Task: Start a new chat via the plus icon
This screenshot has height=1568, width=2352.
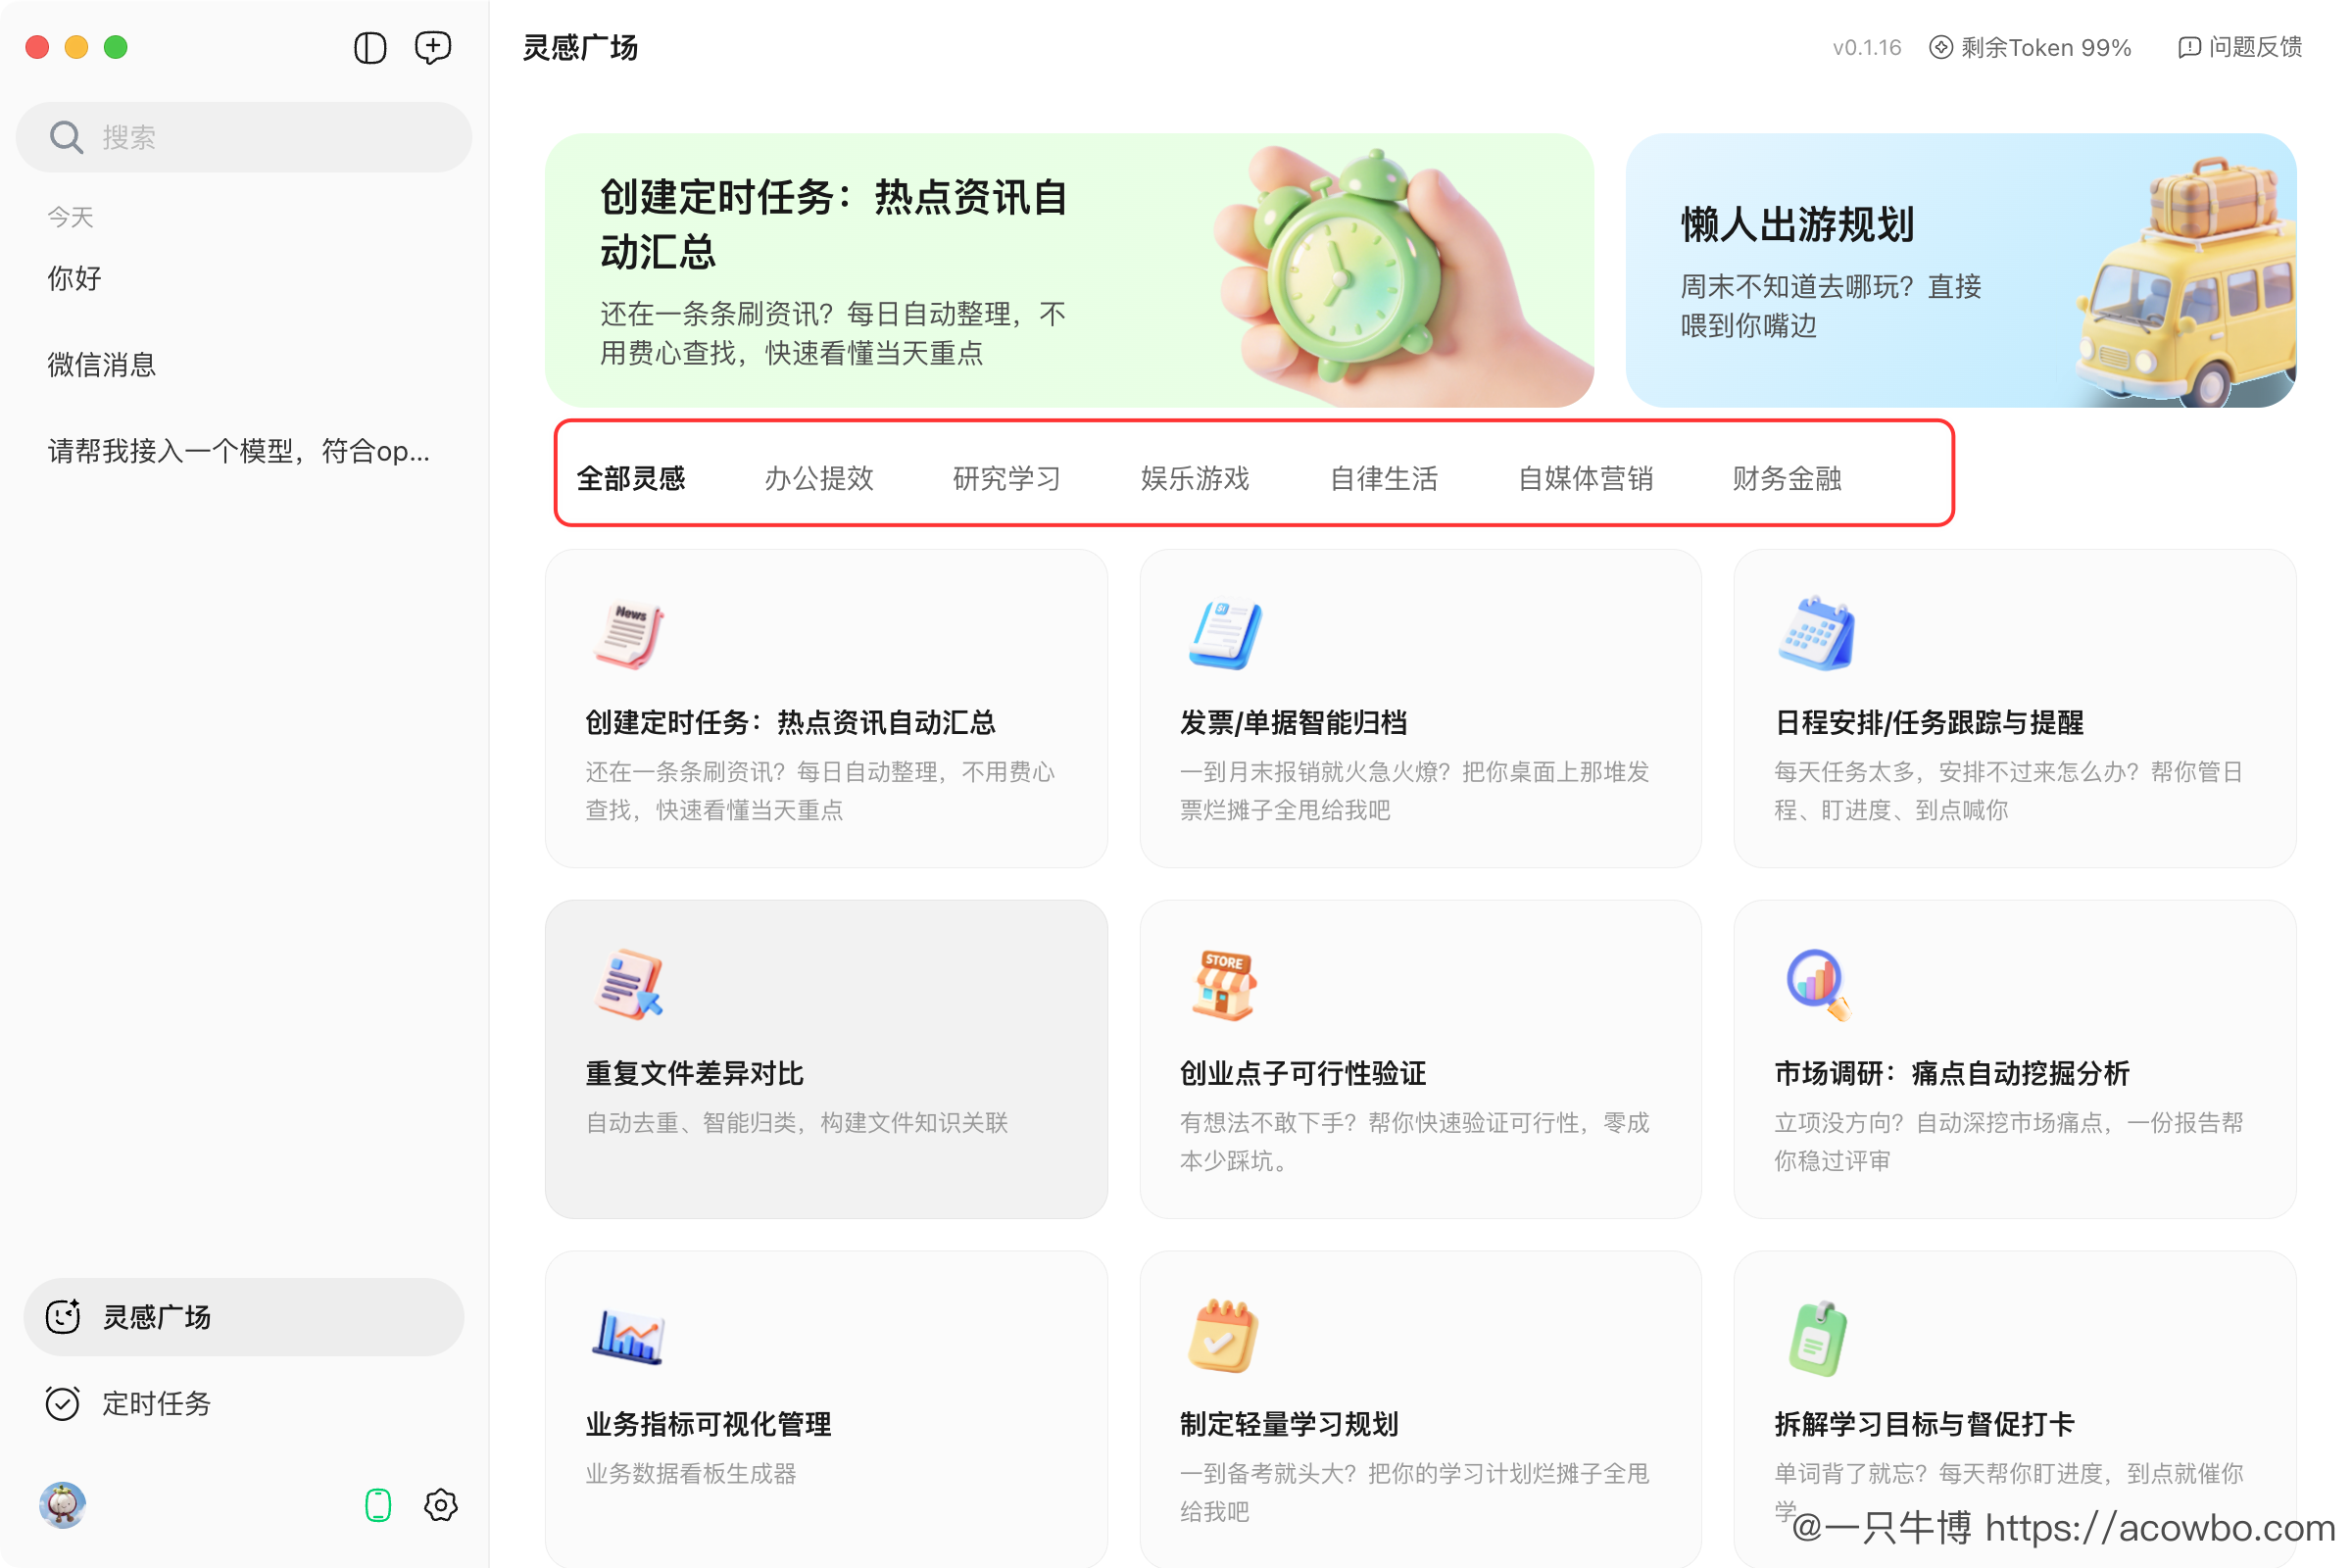Action: (x=432, y=47)
